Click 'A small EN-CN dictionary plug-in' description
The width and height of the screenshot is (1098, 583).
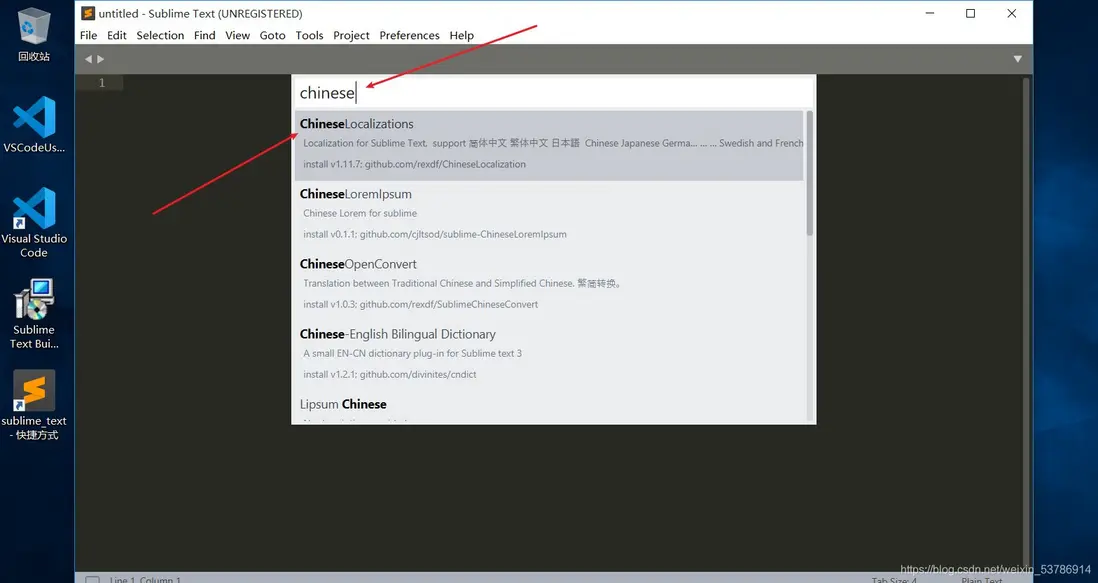point(412,353)
